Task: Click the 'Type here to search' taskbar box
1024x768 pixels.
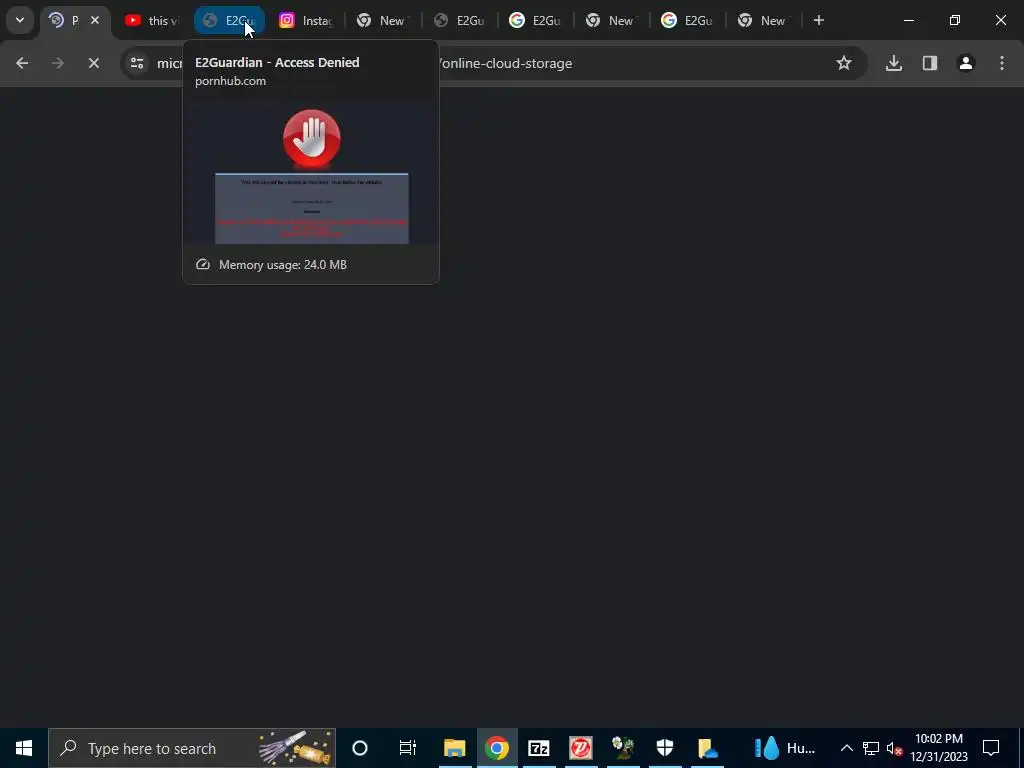Action: [x=192, y=748]
